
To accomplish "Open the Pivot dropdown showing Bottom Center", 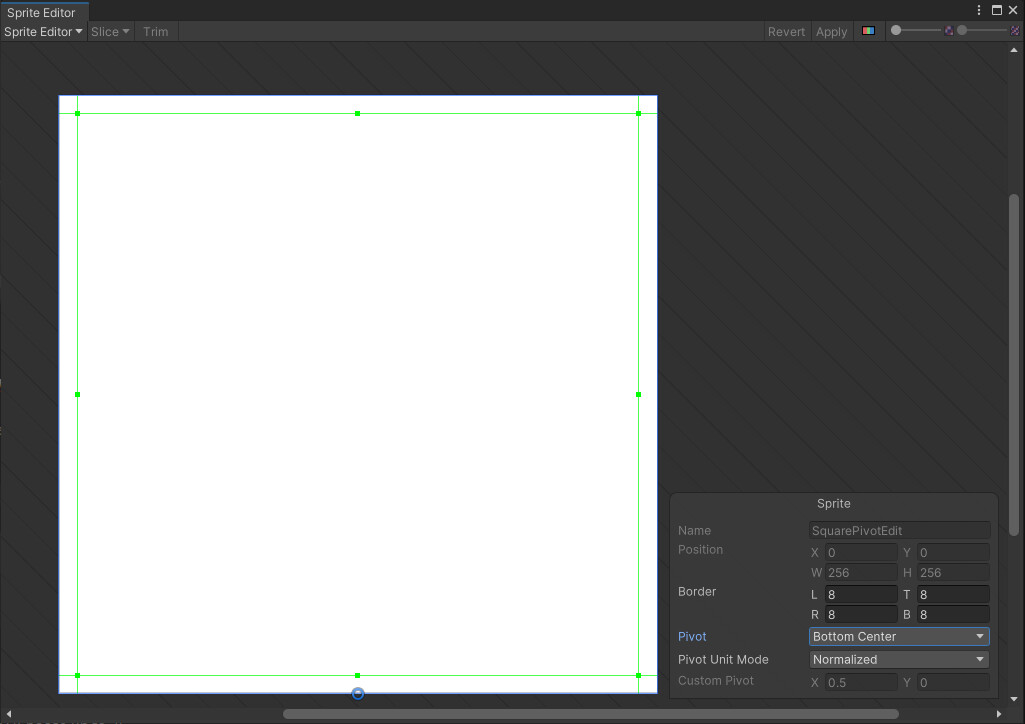I will tap(897, 636).
